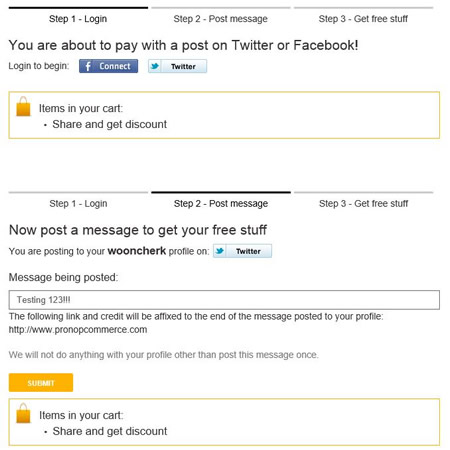Click the Facebook 'f' logo icon
The width and height of the screenshot is (450, 450).
point(88,66)
